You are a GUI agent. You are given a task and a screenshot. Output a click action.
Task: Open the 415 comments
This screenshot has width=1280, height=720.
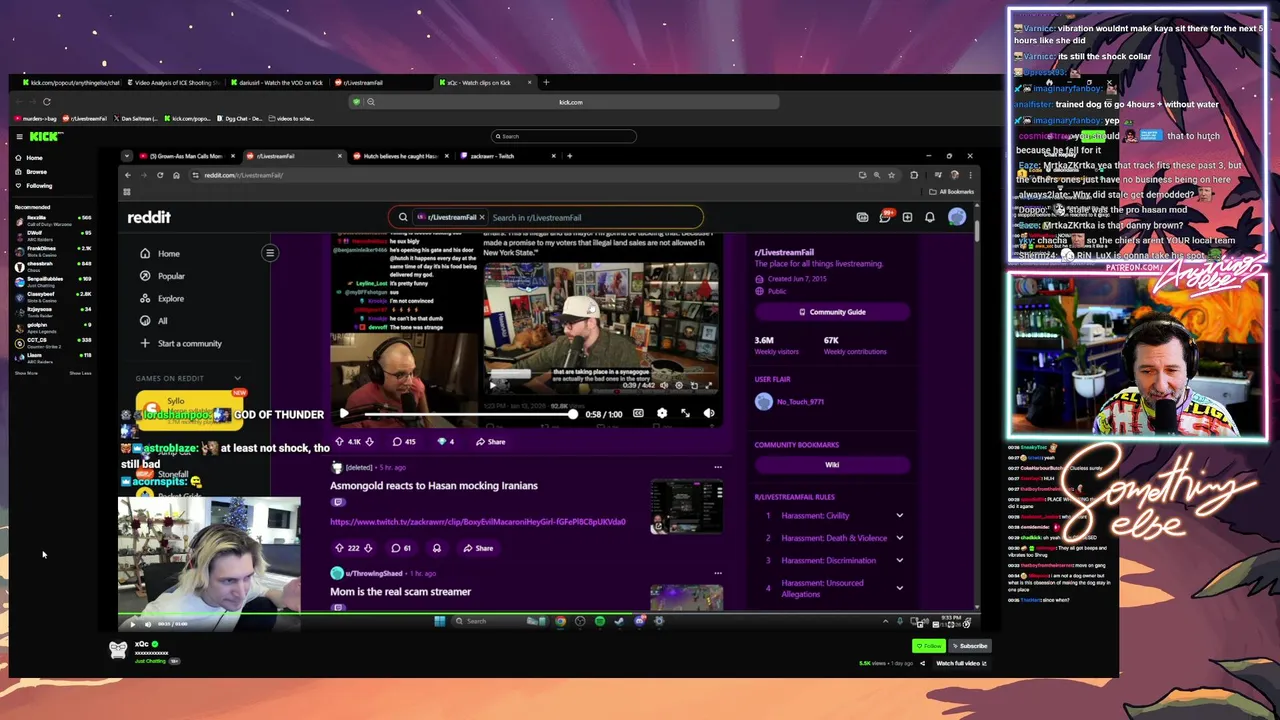[403, 441]
